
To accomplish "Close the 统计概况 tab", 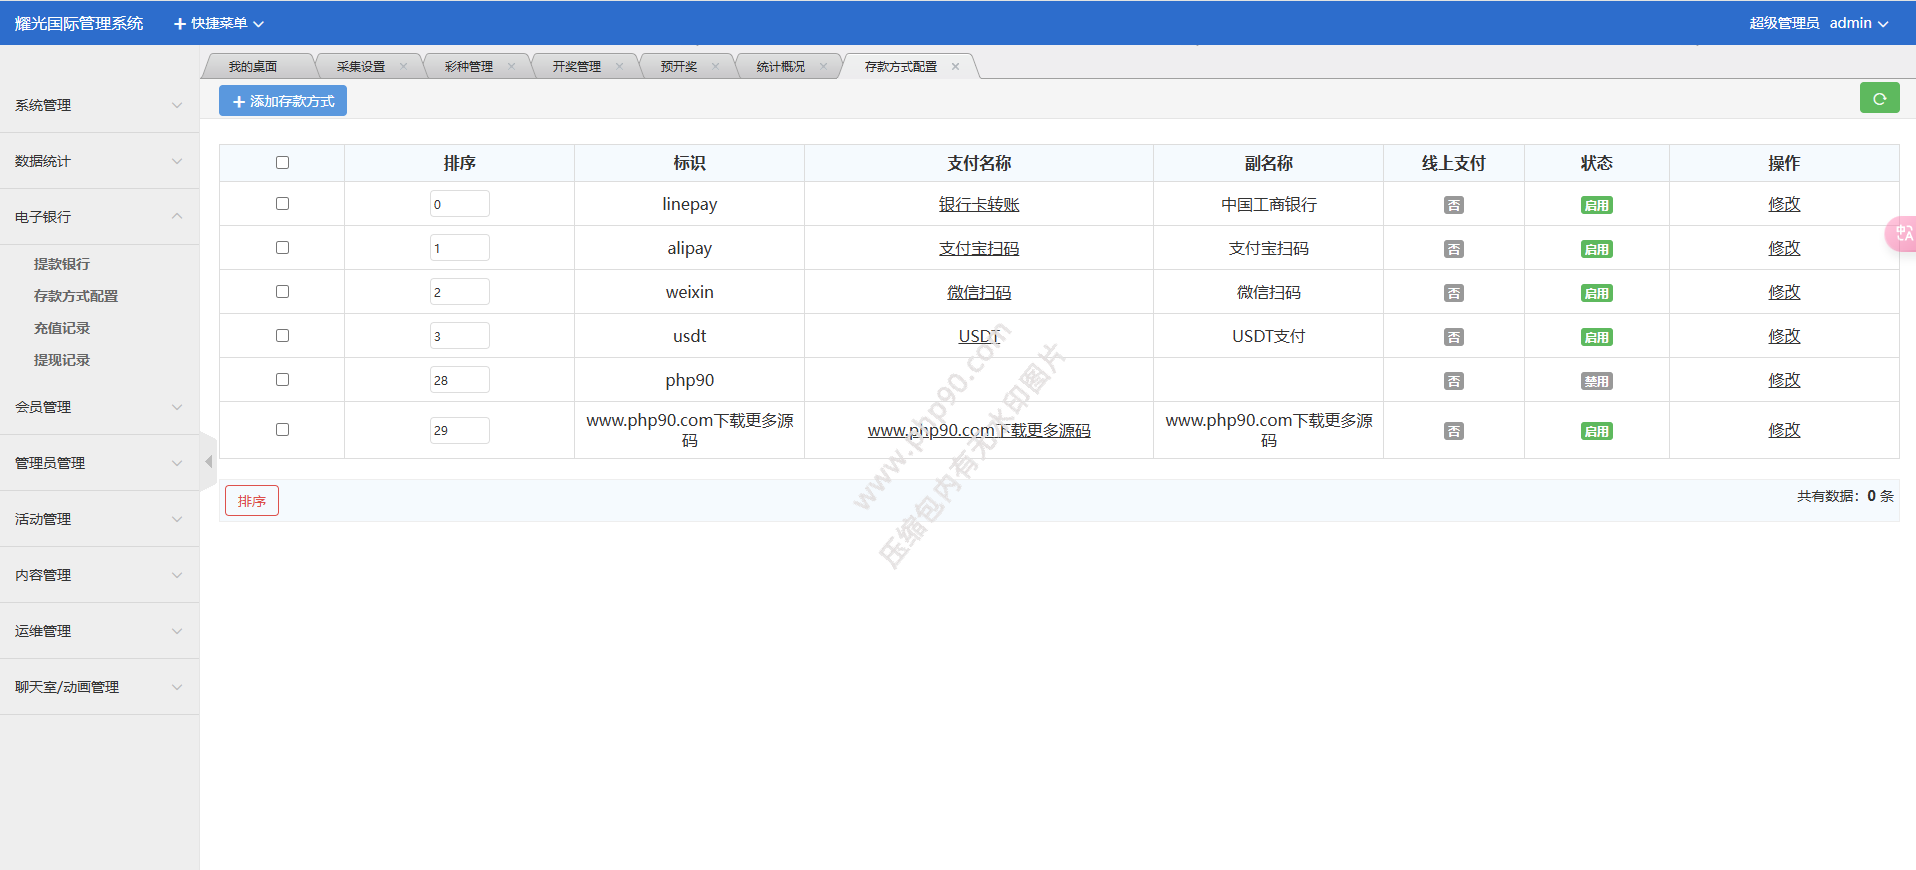I will [823, 67].
